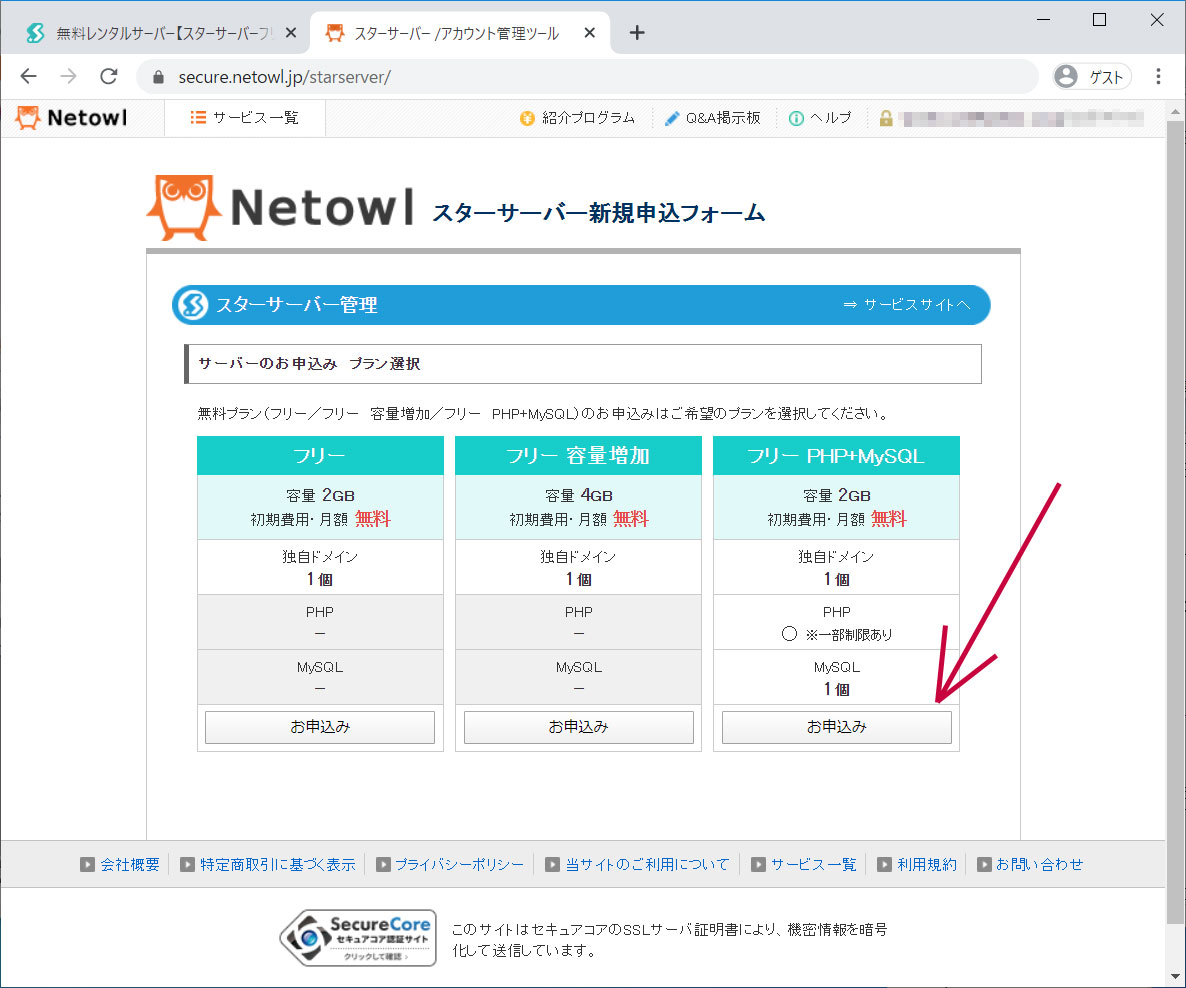Click the address bar URL field
This screenshot has width=1186, height=988.
click(x=587, y=77)
